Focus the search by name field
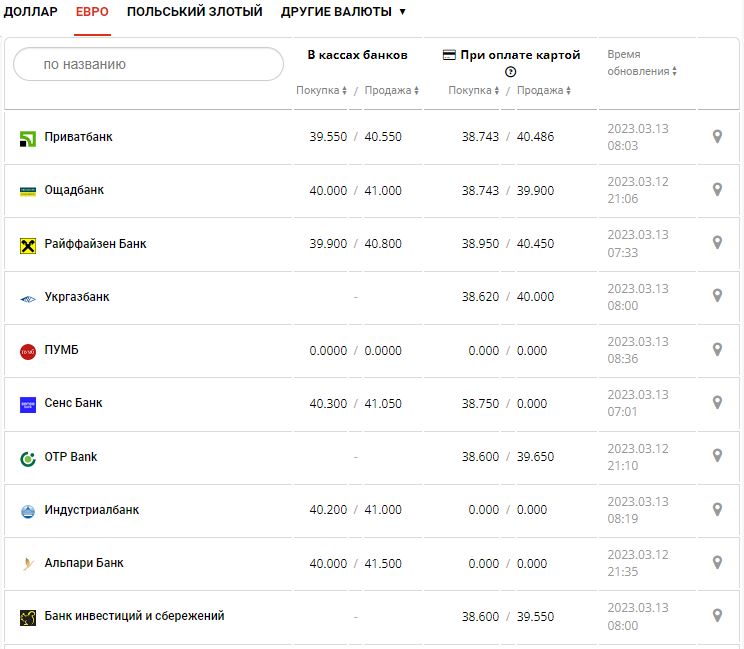 pyautogui.click(x=148, y=64)
